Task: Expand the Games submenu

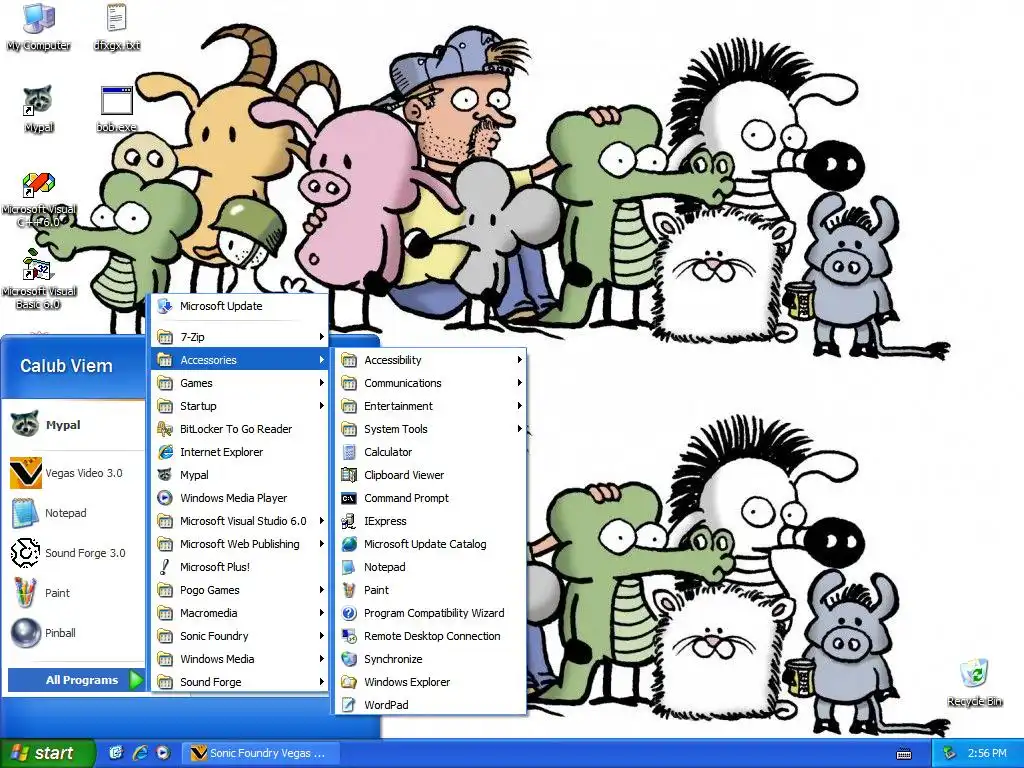Action: (x=240, y=383)
